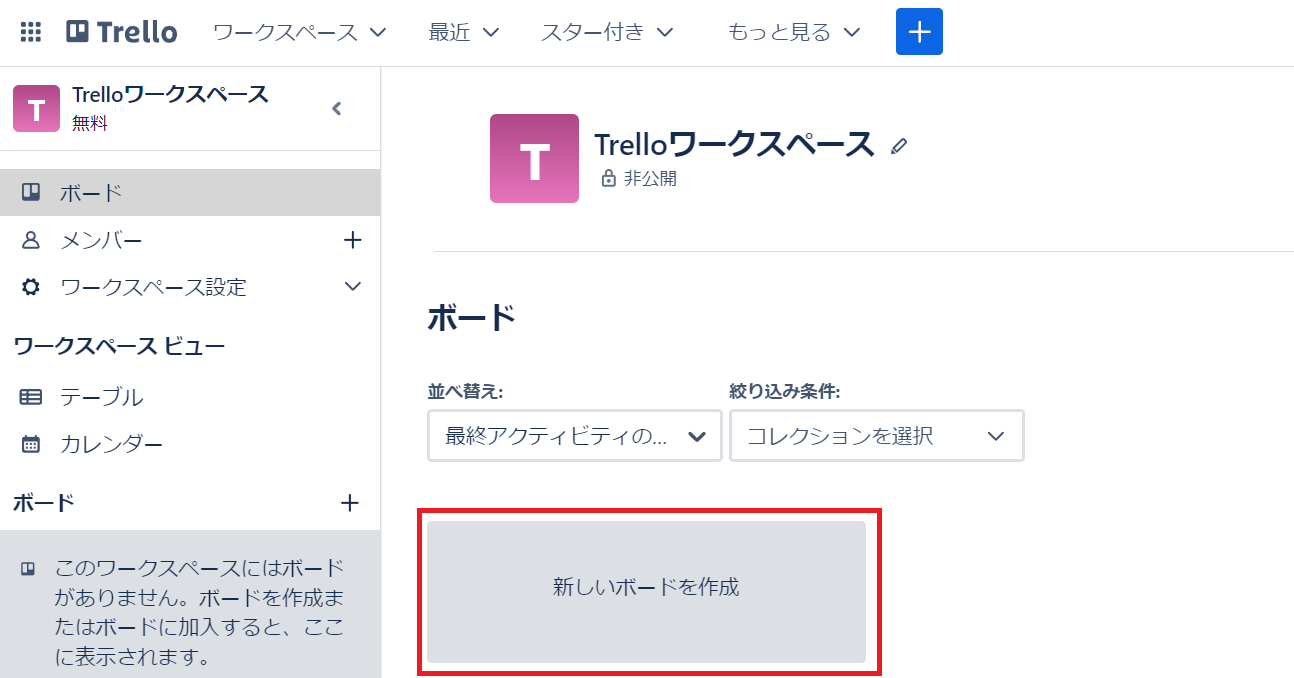
Task: Expand the もっと見る menu
Action: click(x=794, y=32)
